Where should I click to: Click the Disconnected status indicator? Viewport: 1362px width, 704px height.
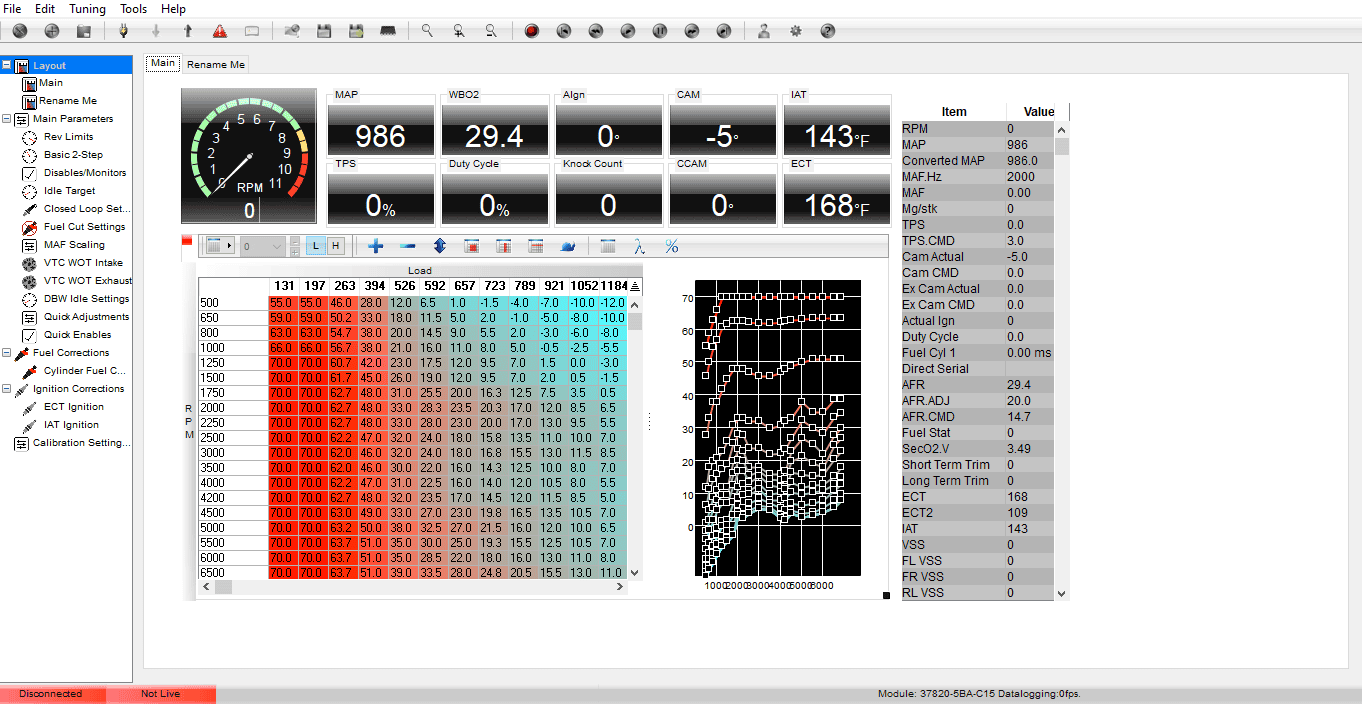pos(50,694)
